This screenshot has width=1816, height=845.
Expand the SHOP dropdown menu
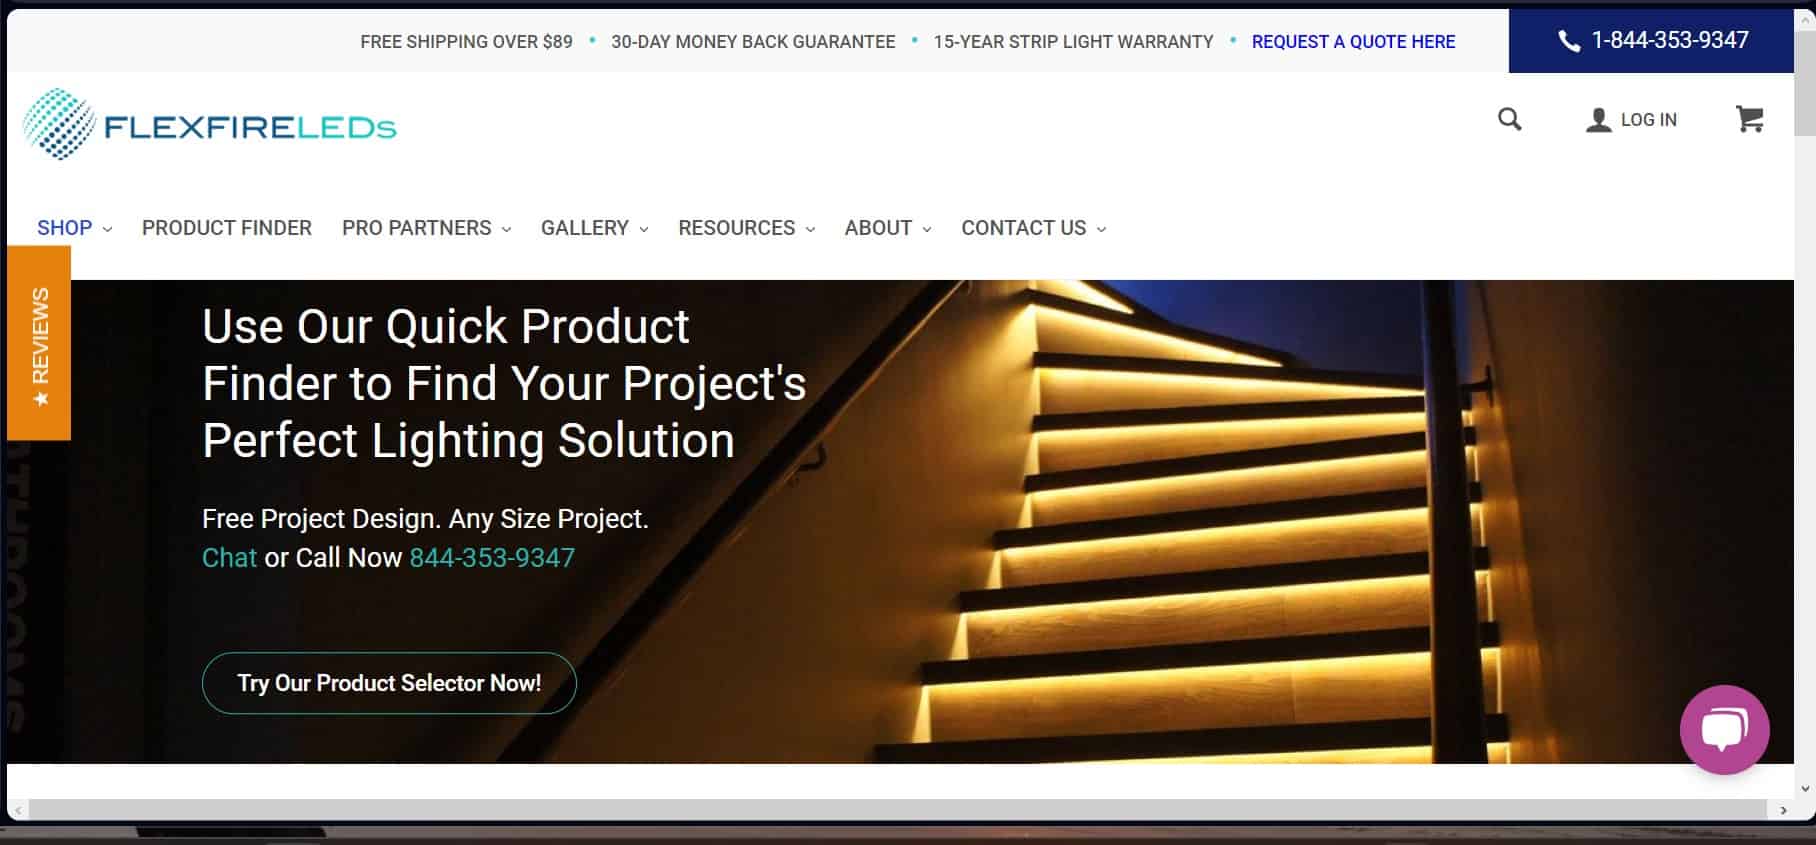pyautogui.click(x=74, y=228)
